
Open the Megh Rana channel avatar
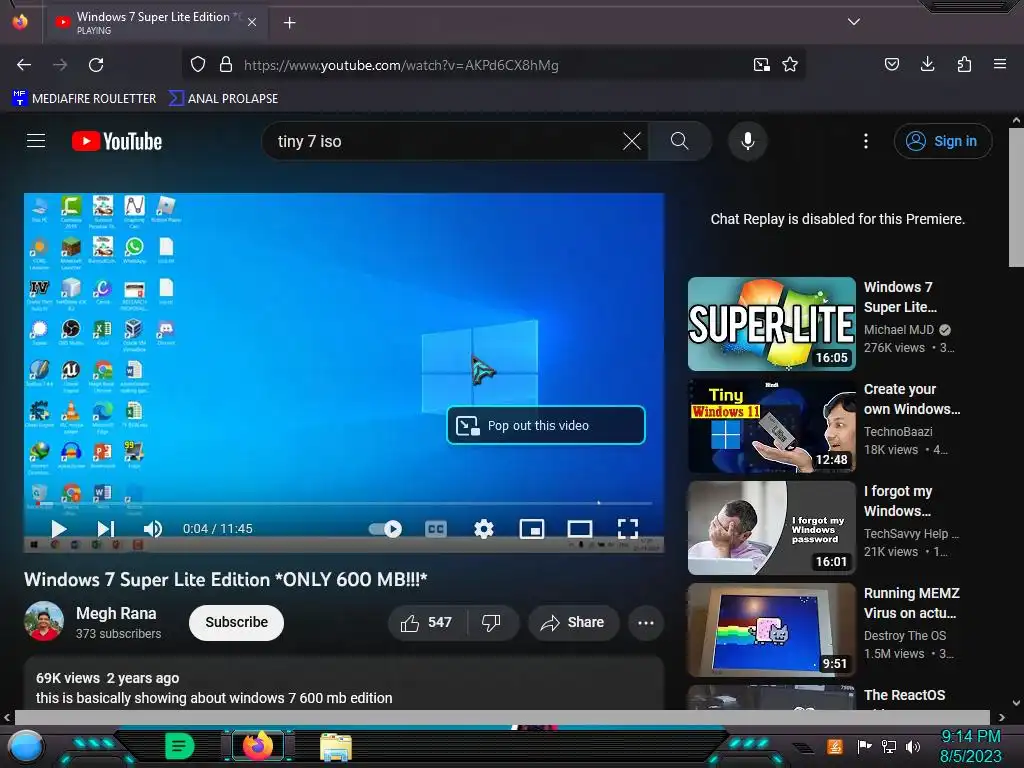coord(44,621)
